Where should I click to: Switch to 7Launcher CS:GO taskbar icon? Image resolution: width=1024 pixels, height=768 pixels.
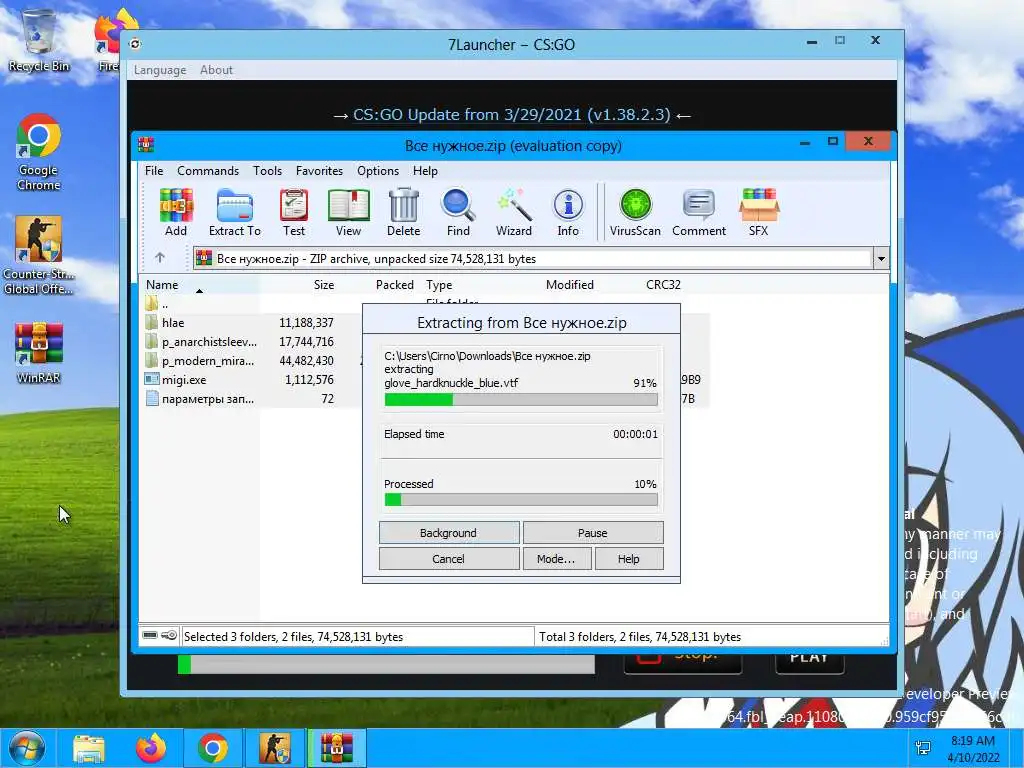[275, 748]
